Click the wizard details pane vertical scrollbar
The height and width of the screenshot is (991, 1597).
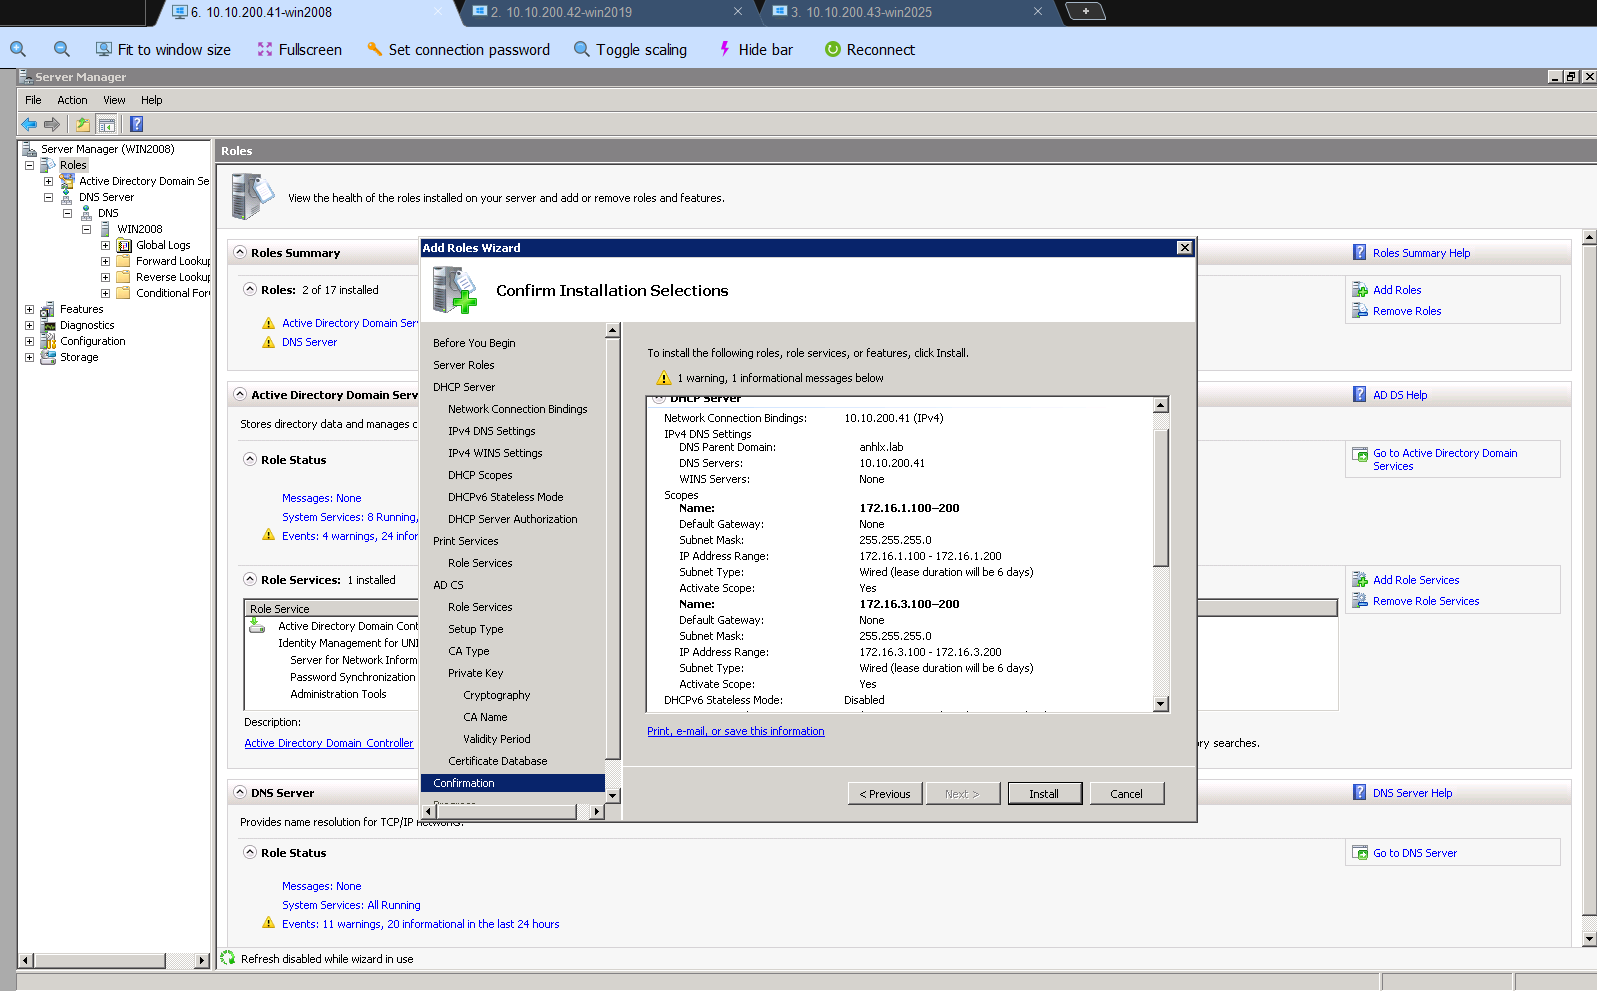pos(1160,497)
